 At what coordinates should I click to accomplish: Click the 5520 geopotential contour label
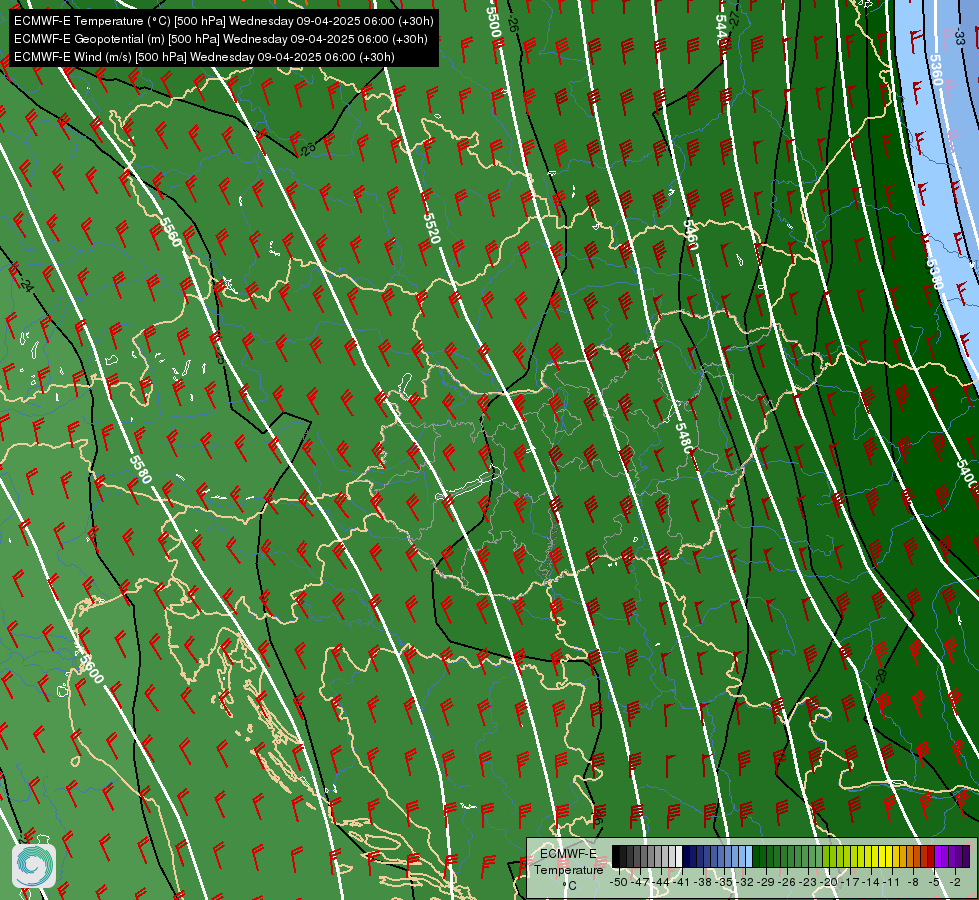(x=432, y=228)
